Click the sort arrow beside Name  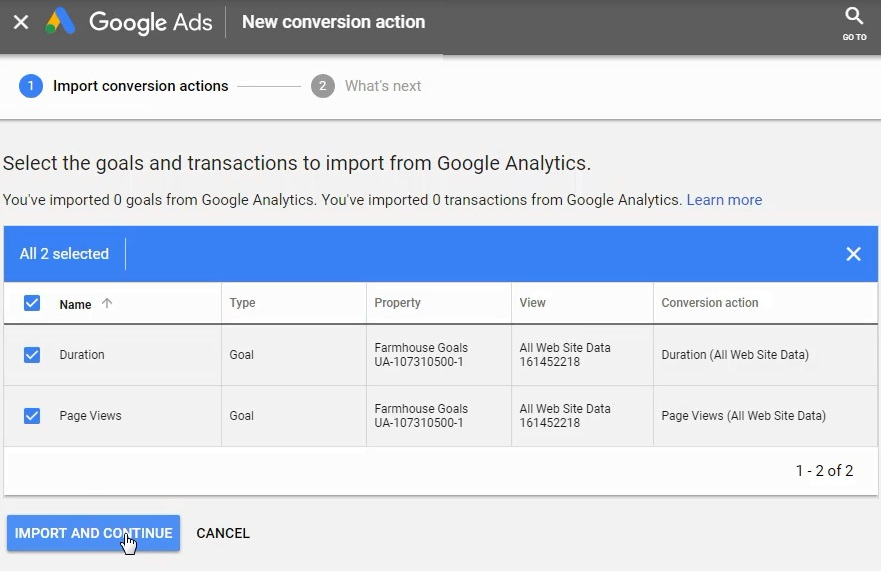107,303
